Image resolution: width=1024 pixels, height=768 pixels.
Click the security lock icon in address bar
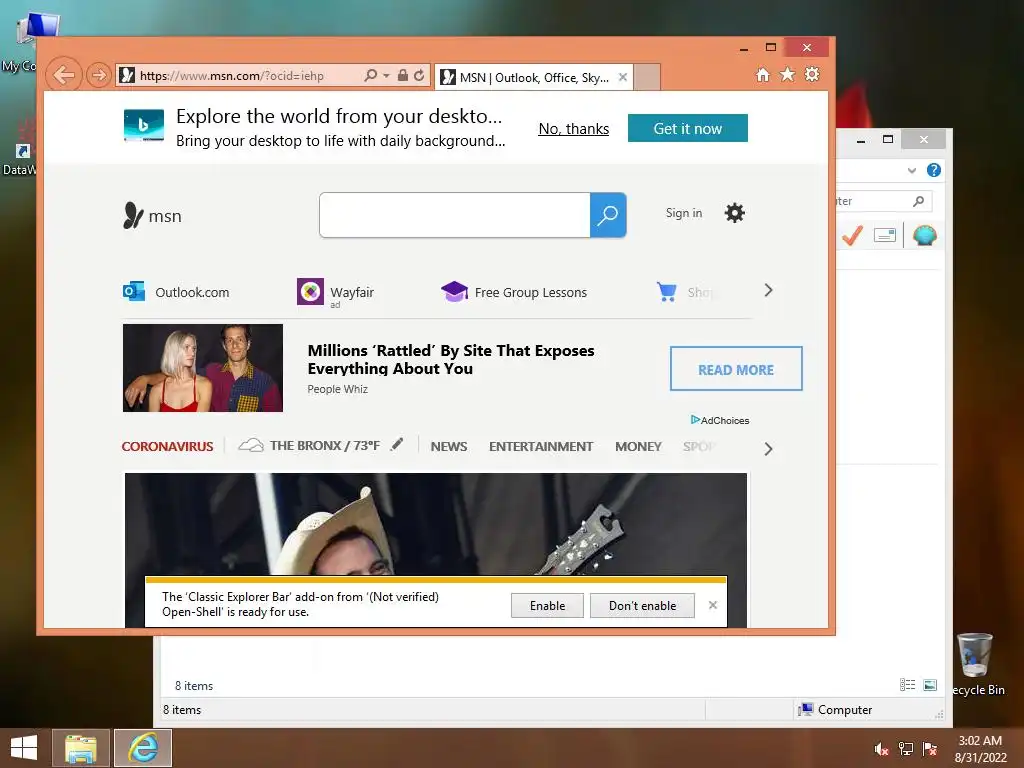pos(403,76)
